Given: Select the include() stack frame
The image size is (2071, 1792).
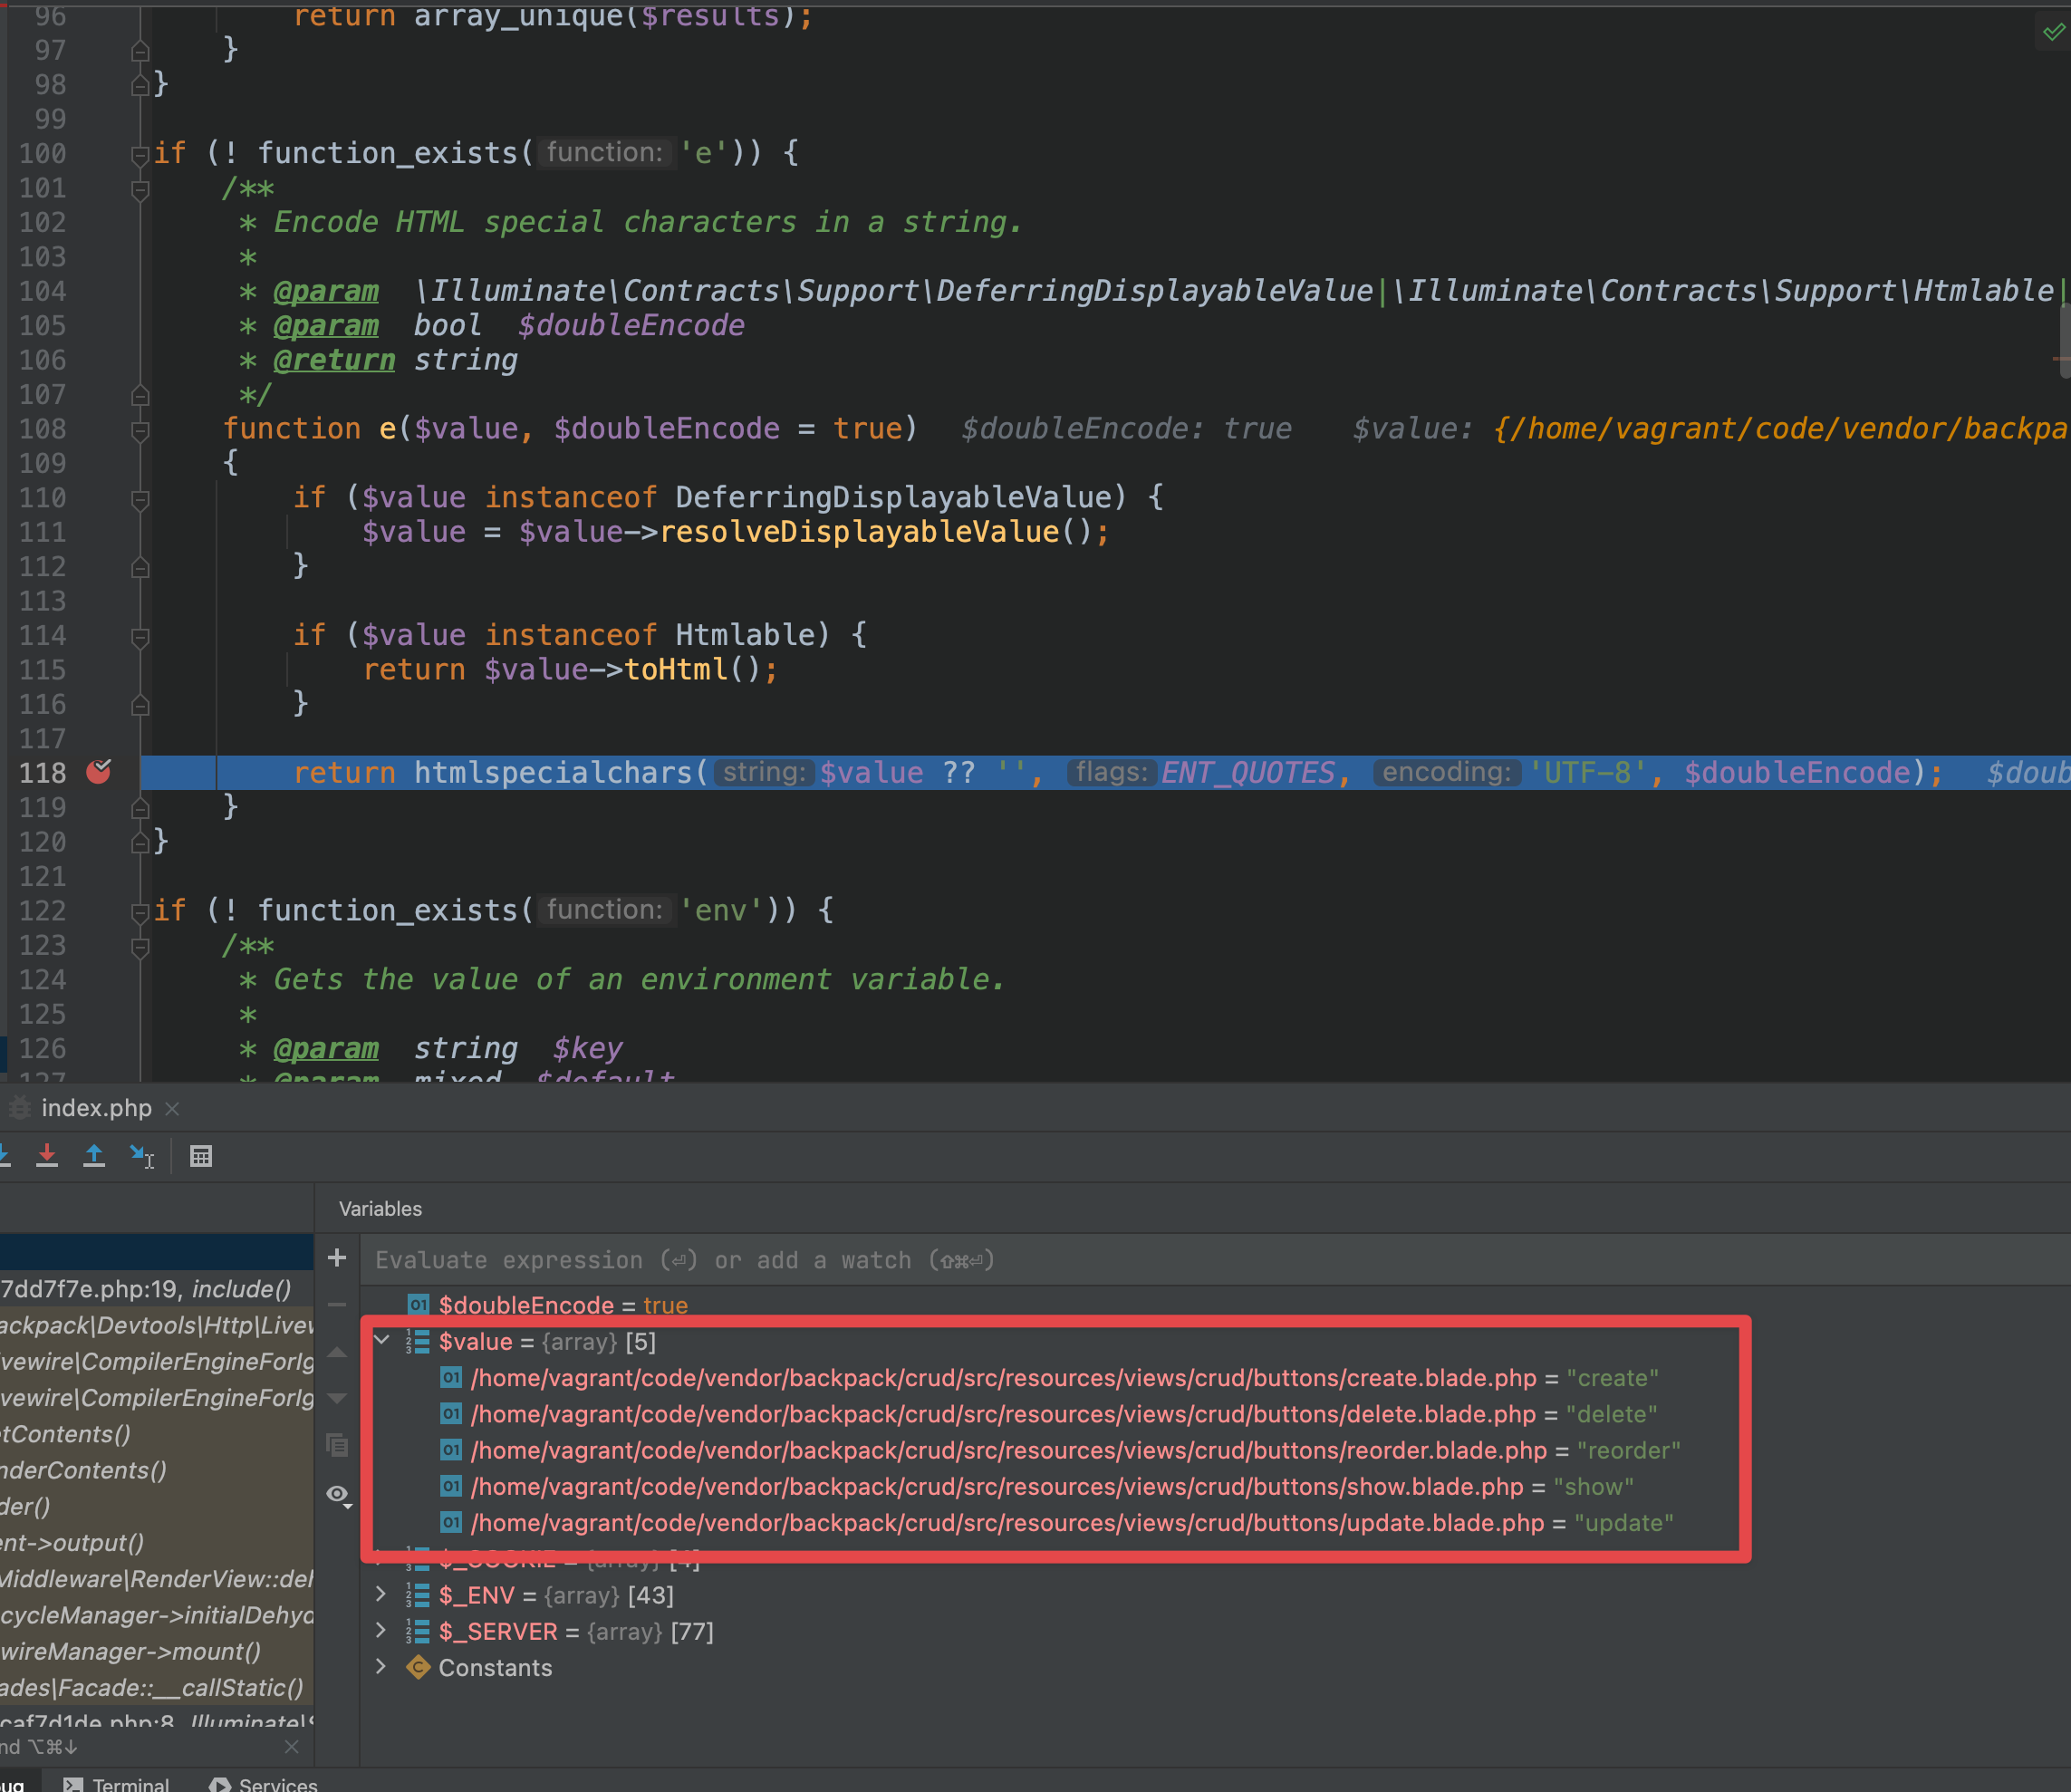Looking at the screenshot, I should click(x=156, y=1289).
